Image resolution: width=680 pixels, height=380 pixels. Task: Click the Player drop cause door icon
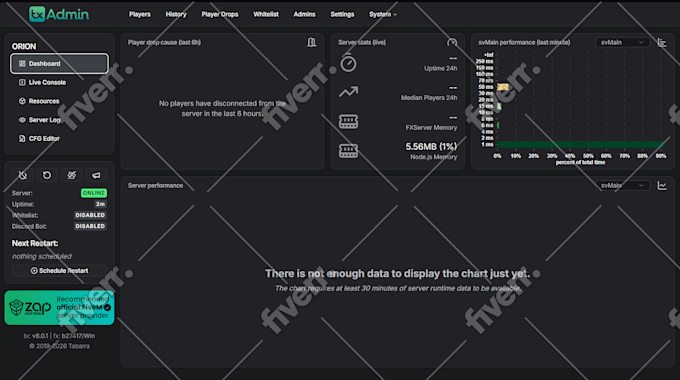point(311,42)
